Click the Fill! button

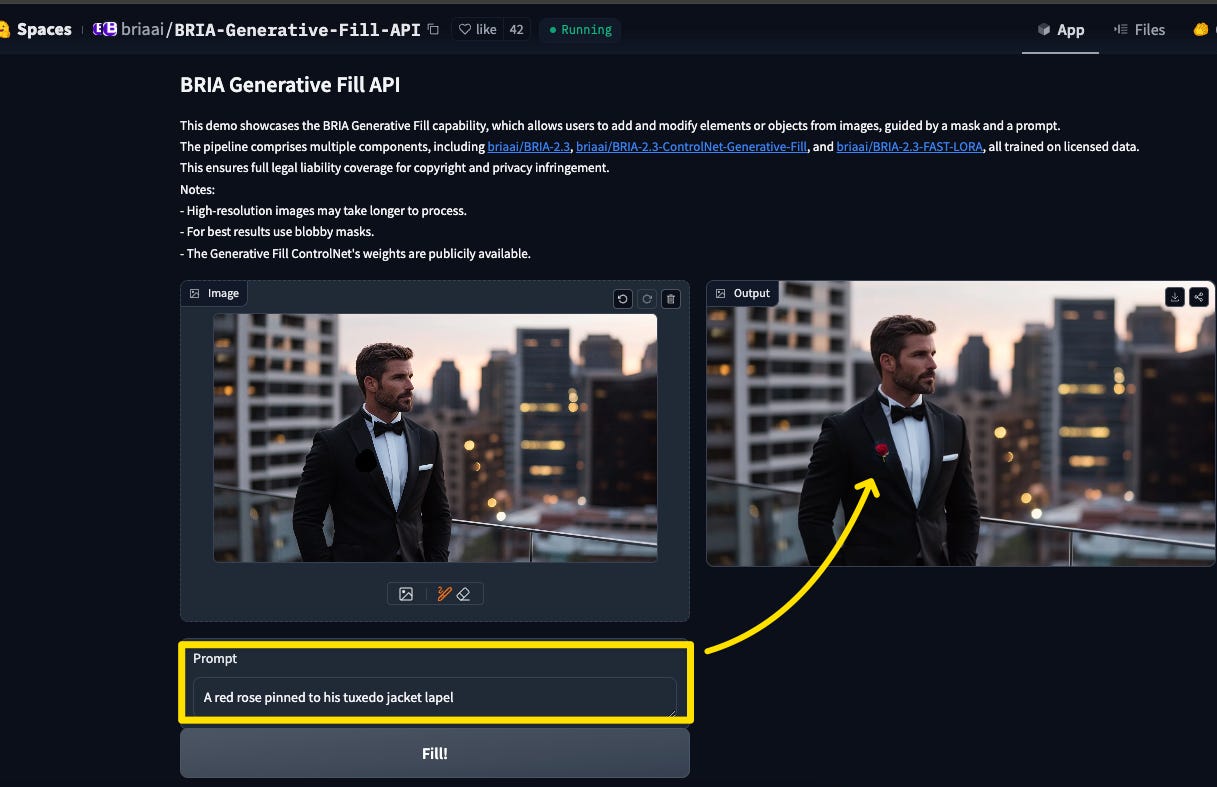[435, 753]
